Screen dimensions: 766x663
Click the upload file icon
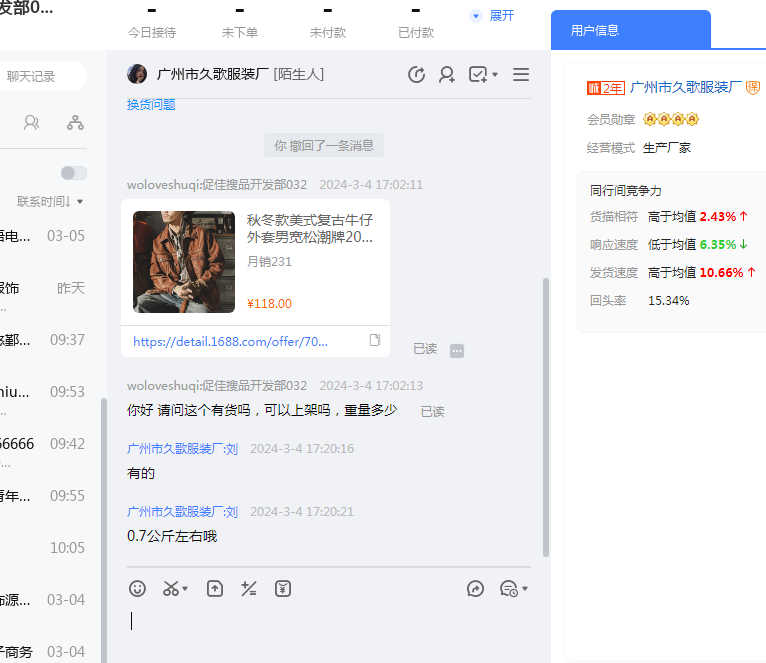pyautogui.click(x=215, y=589)
